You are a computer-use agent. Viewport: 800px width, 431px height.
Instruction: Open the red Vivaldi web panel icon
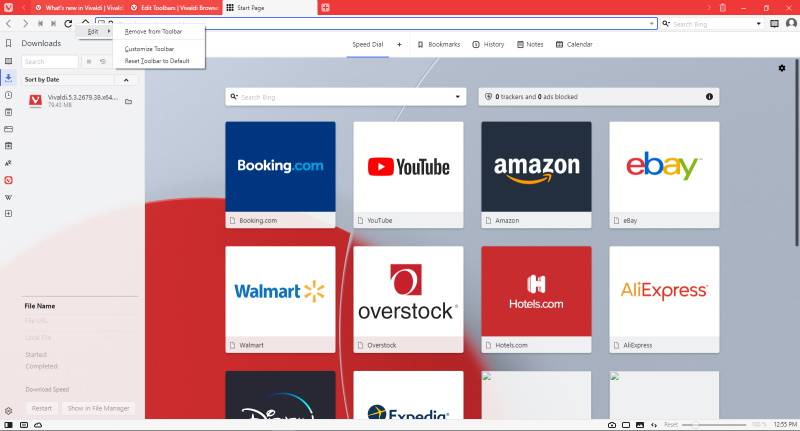(8, 180)
